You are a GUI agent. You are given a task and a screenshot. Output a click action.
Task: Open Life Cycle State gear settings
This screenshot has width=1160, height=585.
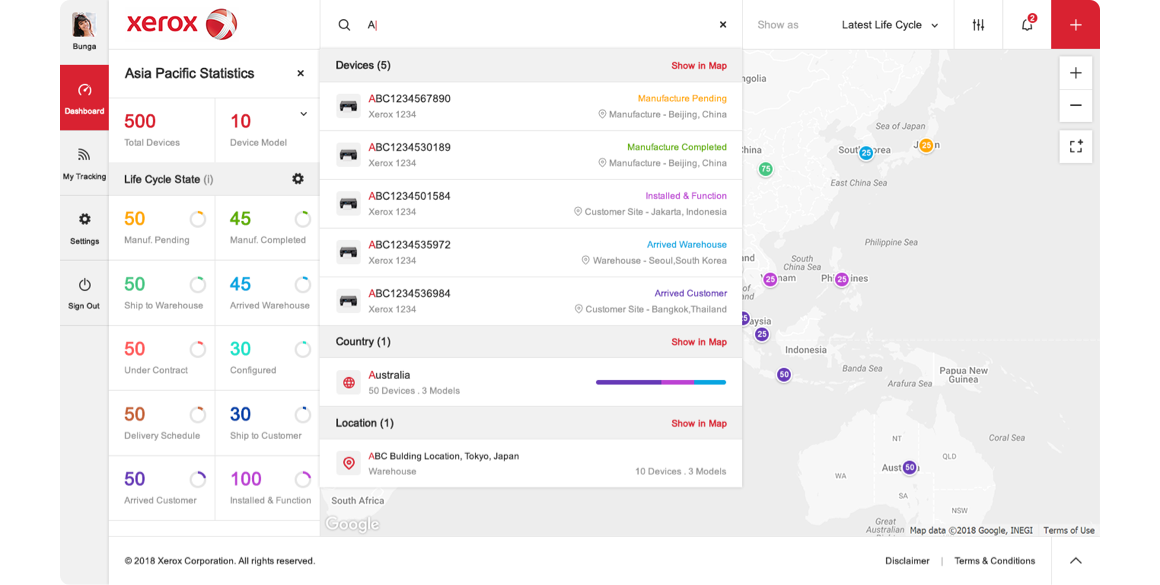(297, 178)
